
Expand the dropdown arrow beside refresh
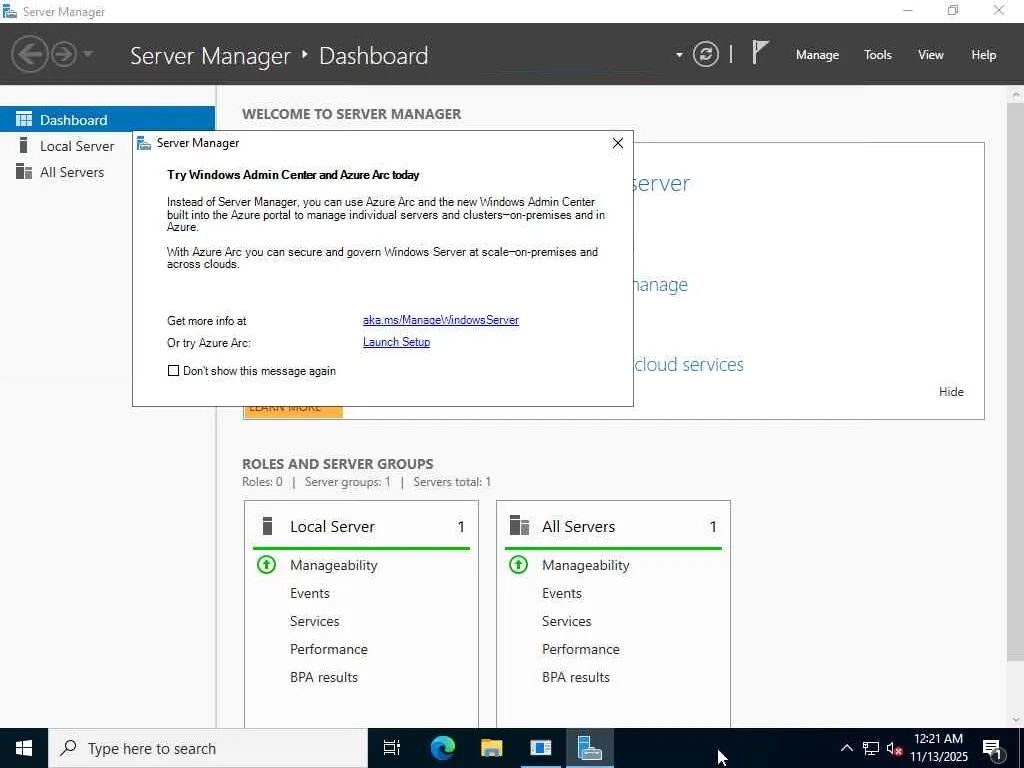coord(679,55)
